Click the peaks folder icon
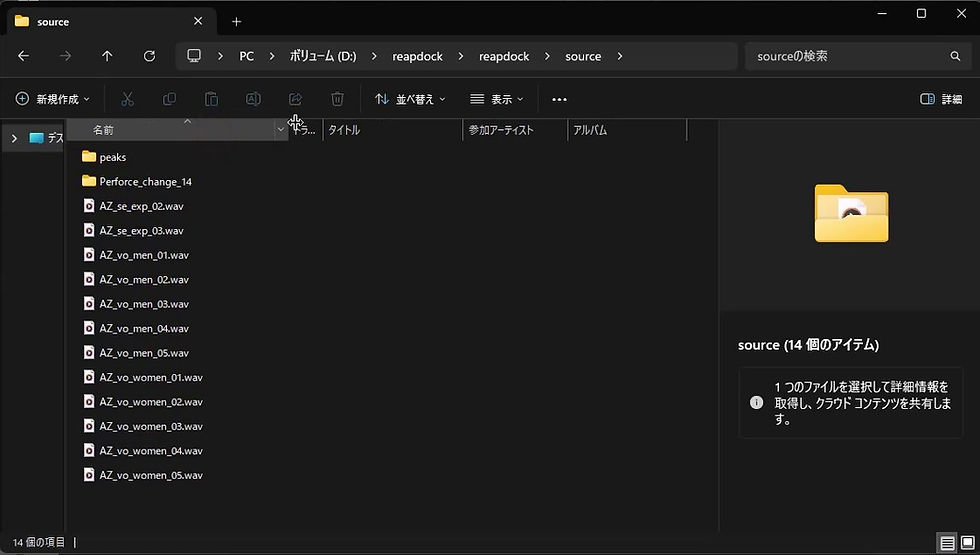This screenshot has height=555, width=980. tap(89, 157)
